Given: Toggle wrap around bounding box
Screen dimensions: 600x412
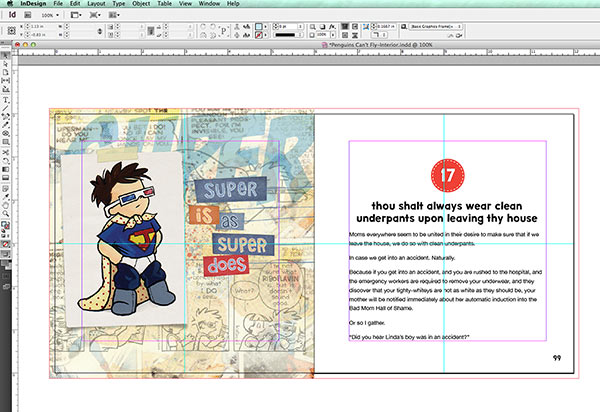Looking at the screenshot, I should 355,26.
